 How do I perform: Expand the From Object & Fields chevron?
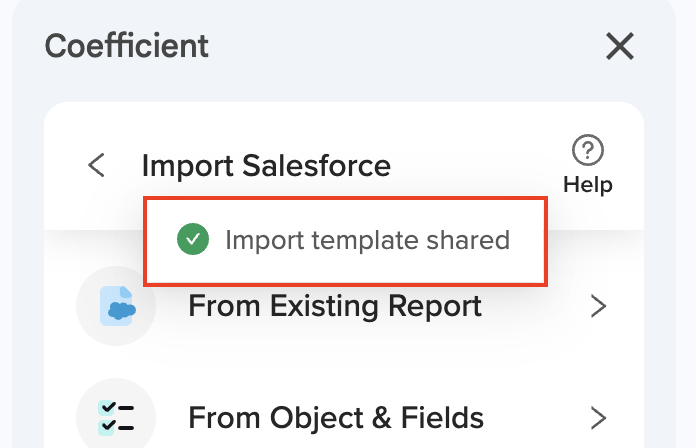click(x=599, y=416)
